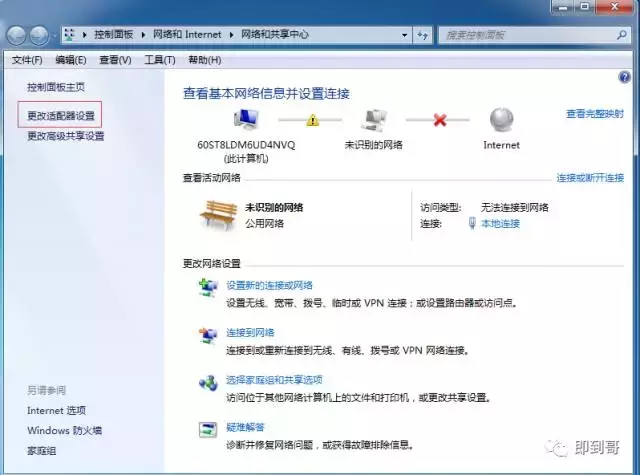Click 连接到网络 link
640x475 pixels.
click(250, 333)
